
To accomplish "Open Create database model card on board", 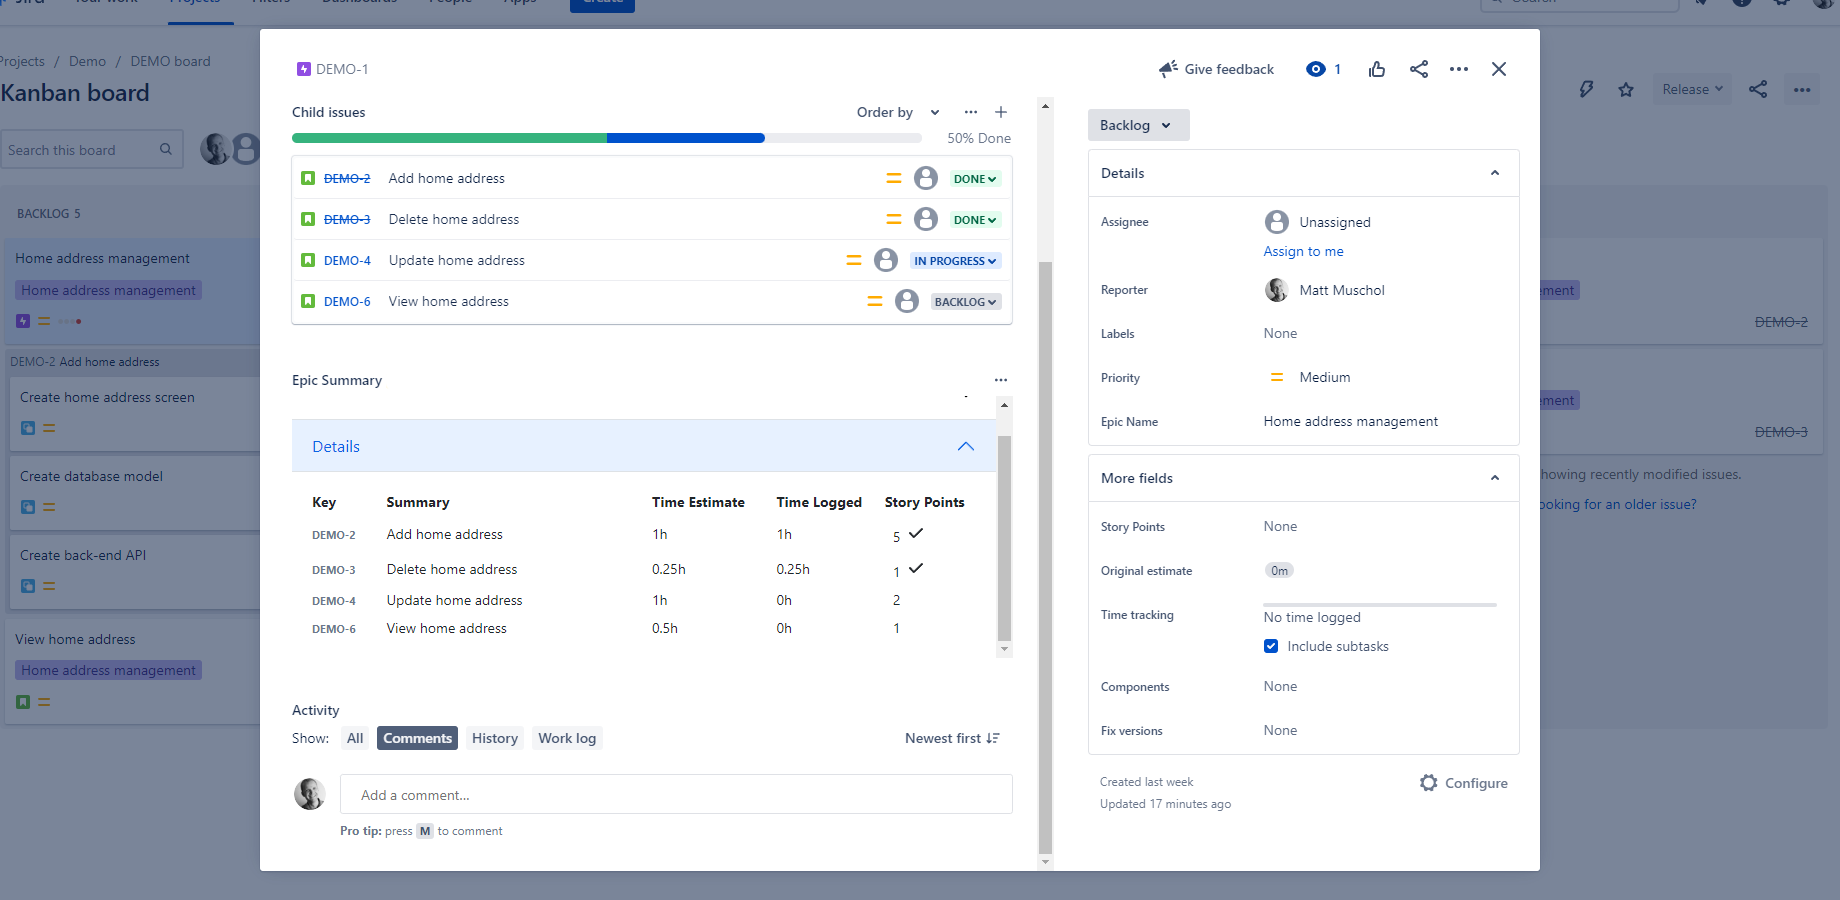I will coord(134,492).
